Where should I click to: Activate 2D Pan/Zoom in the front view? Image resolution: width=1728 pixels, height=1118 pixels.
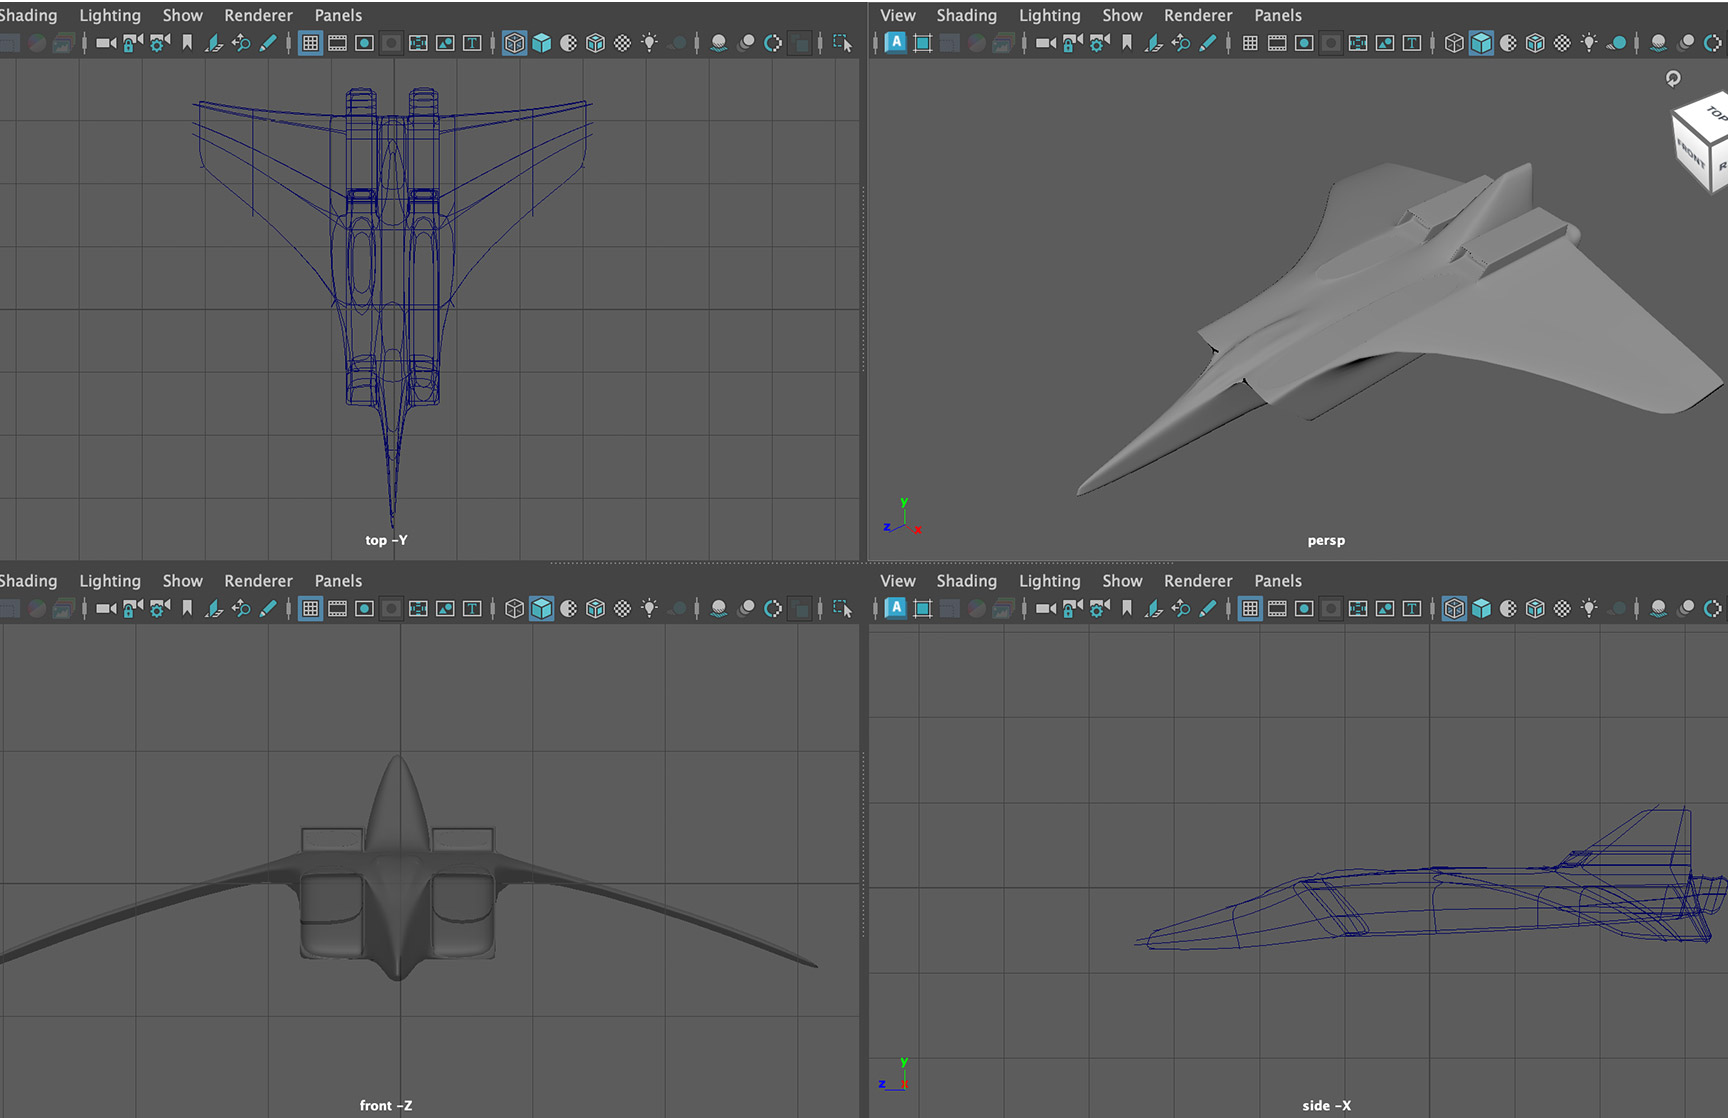[240, 608]
